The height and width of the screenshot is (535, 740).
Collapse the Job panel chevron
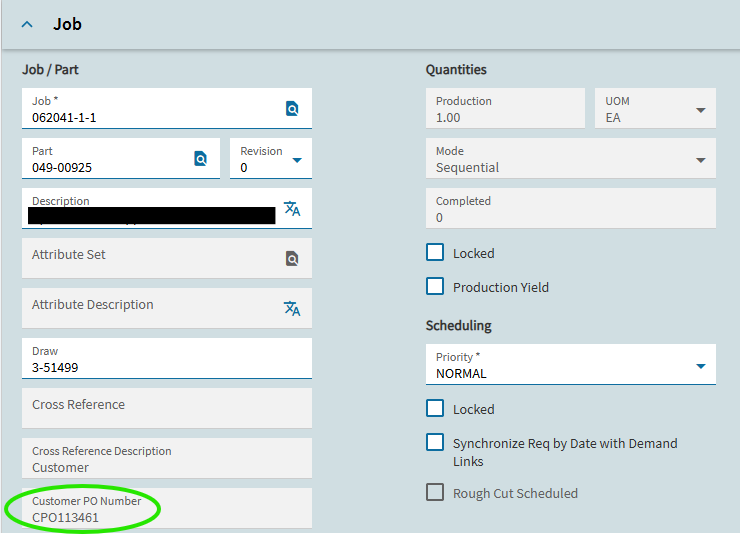tap(27, 25)
